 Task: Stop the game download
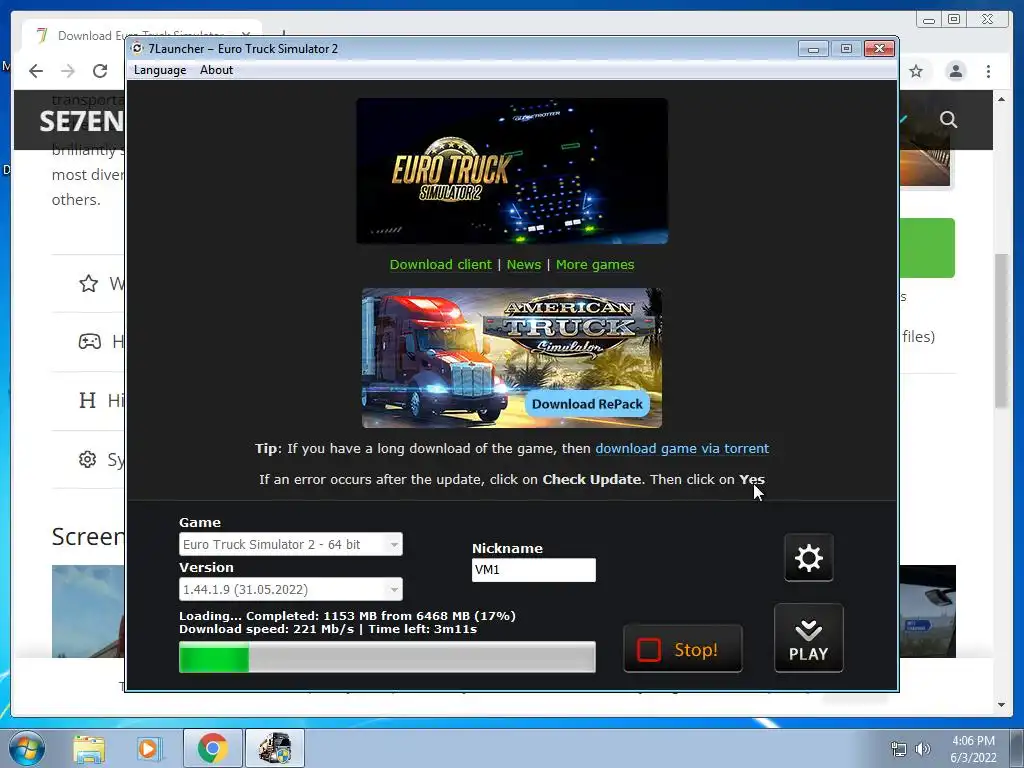pyautogui.click(x=682, y=649)
